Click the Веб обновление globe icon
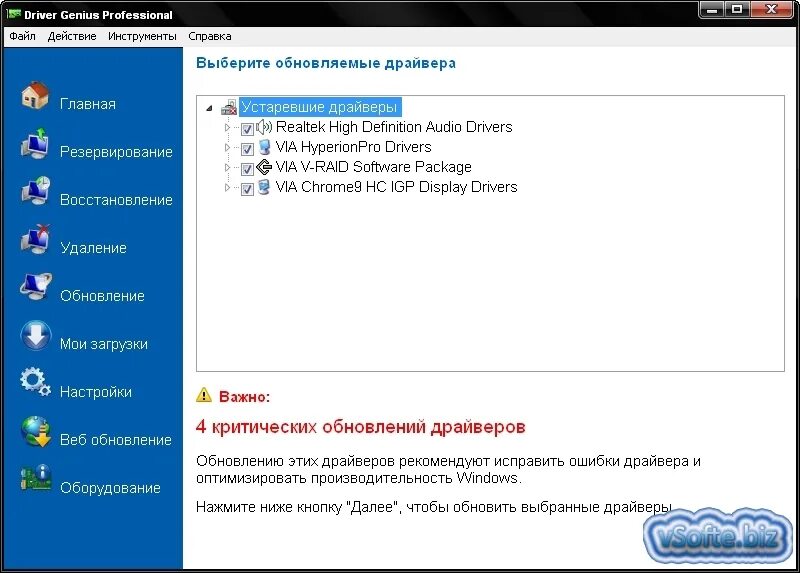 coord(35,431)
